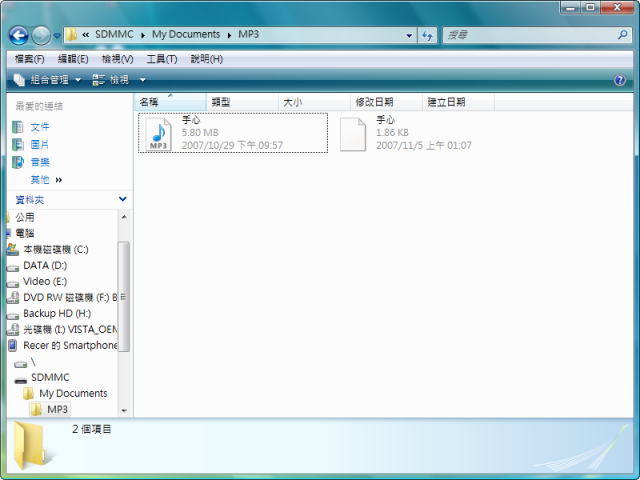The height and width of the screenshot is (480, 640).
Task: Sort by the 建立日期 column header
Action: click(x=458, y=102)
